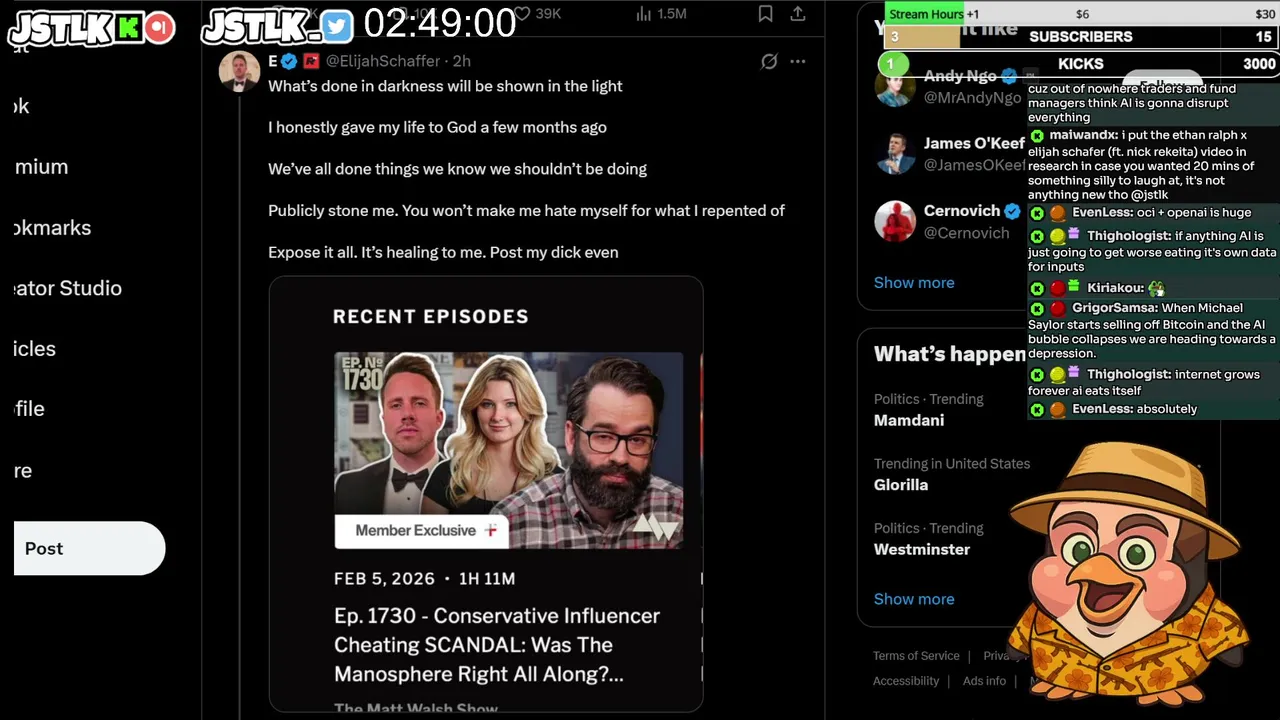Click the verified badge next to Cernovich
Image resolution: width=1280 pixels, height=720 pixels.
pyautogui.click(x=1012, y=211)
